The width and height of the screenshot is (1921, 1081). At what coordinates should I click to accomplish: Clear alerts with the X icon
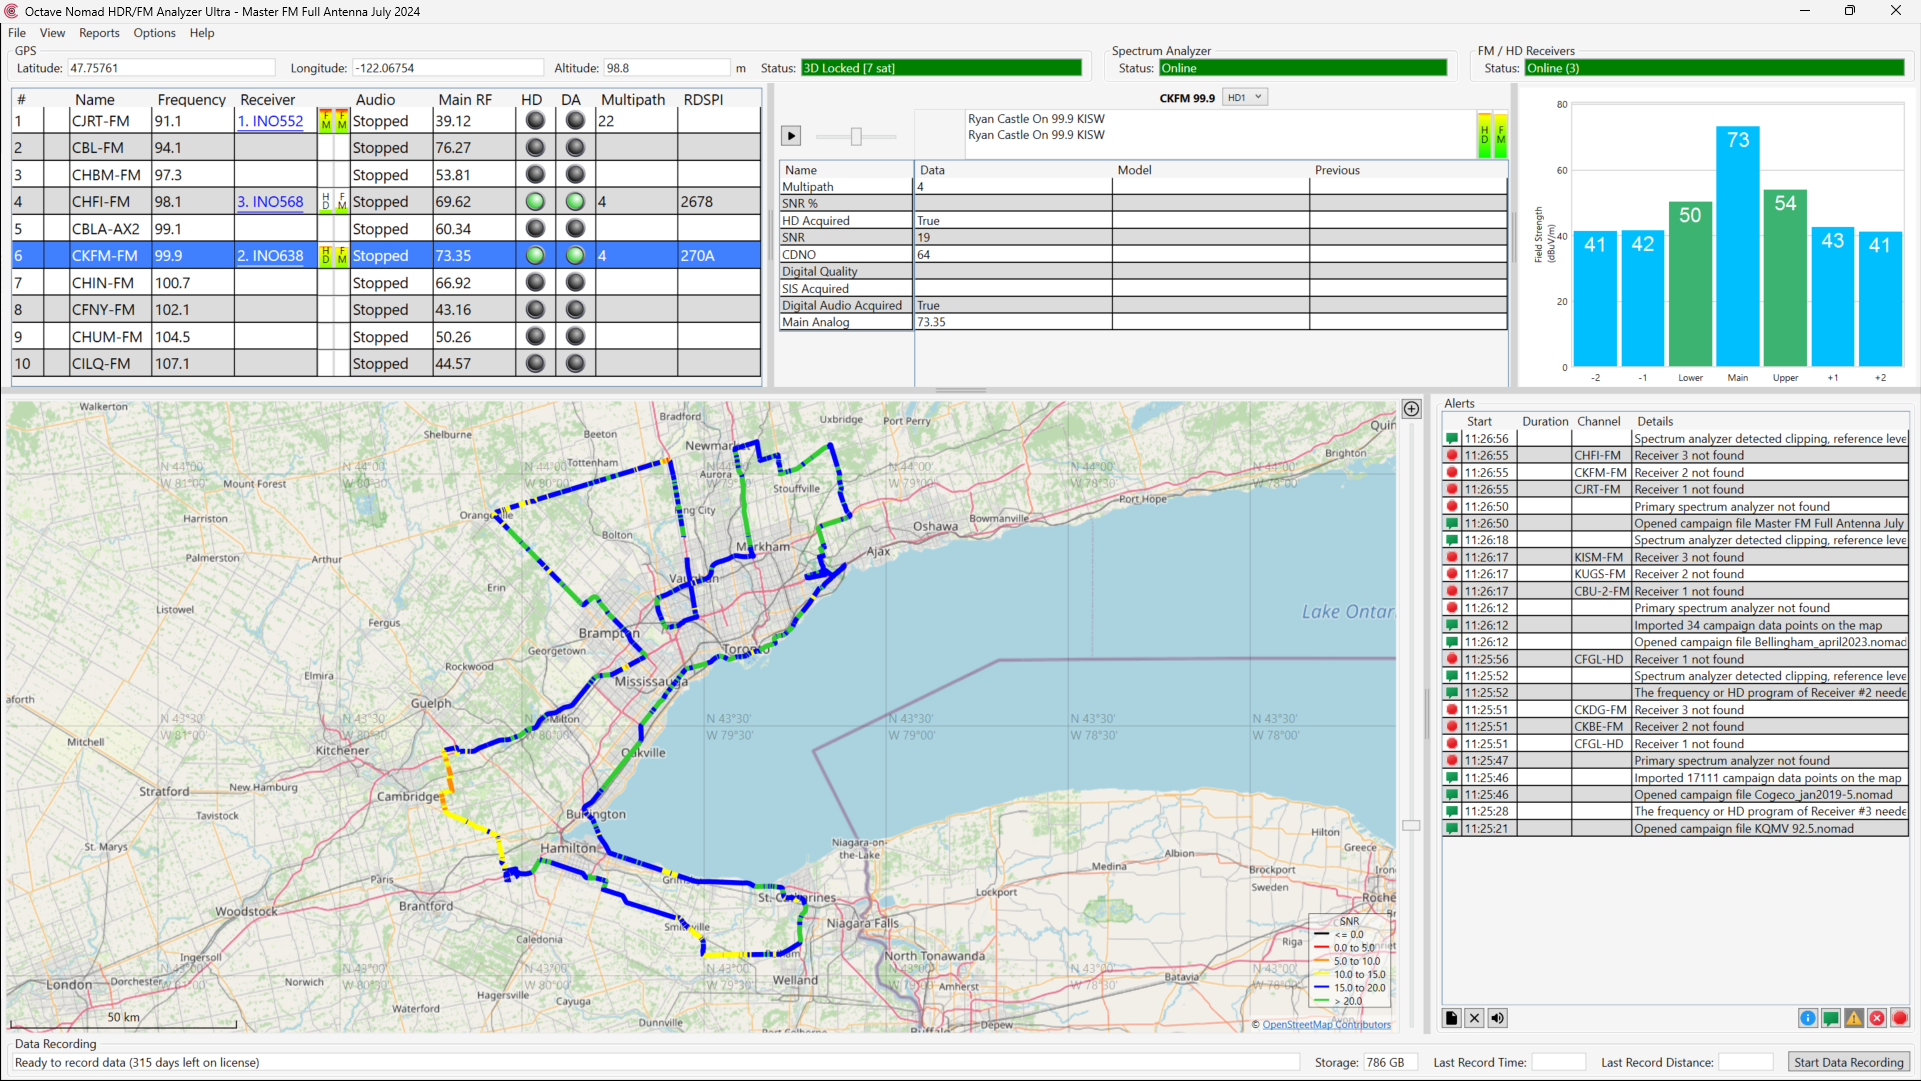[1474, 1018]
